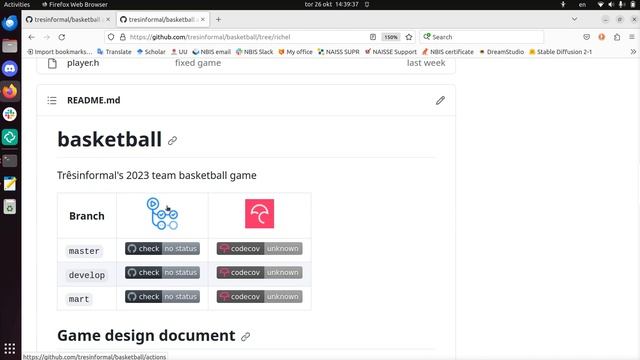Open 'fixed game' commit message
Screen dimensions: 640x360
tap(198, 63)
